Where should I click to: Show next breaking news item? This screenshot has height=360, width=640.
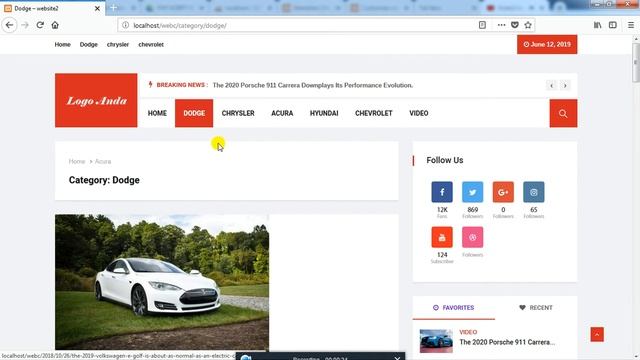point(565,85)
